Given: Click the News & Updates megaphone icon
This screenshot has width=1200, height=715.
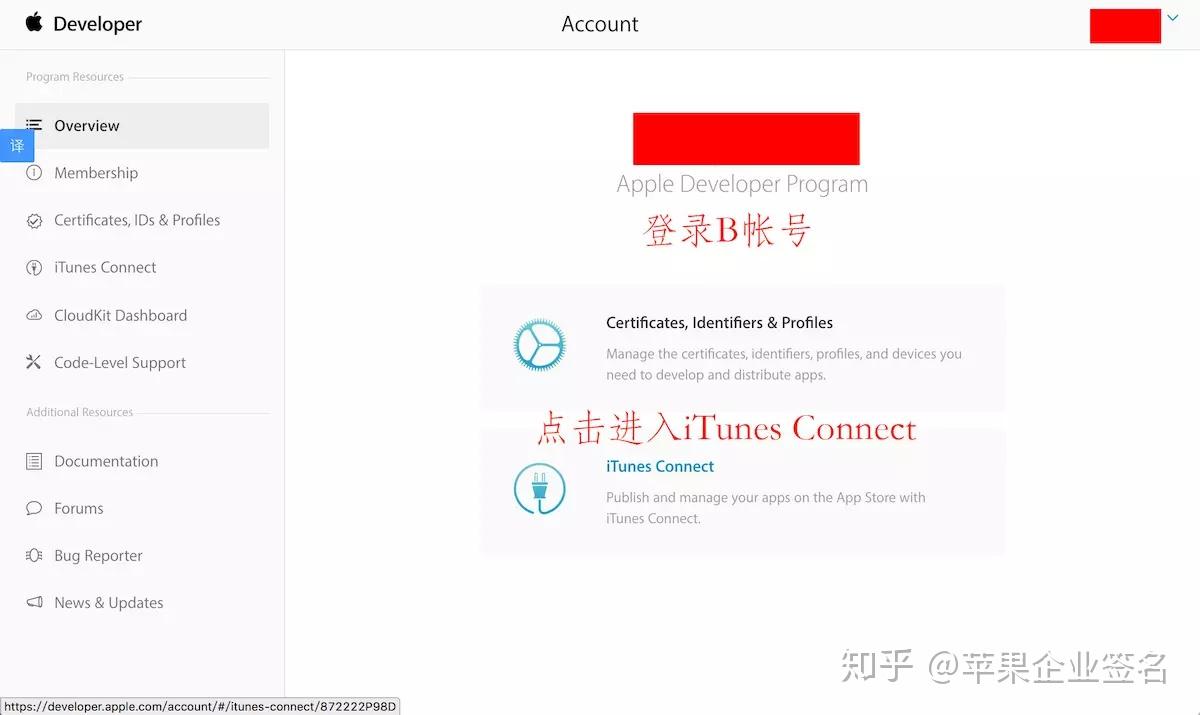Looking at the screenshot, I should click(x=34, y=602).
